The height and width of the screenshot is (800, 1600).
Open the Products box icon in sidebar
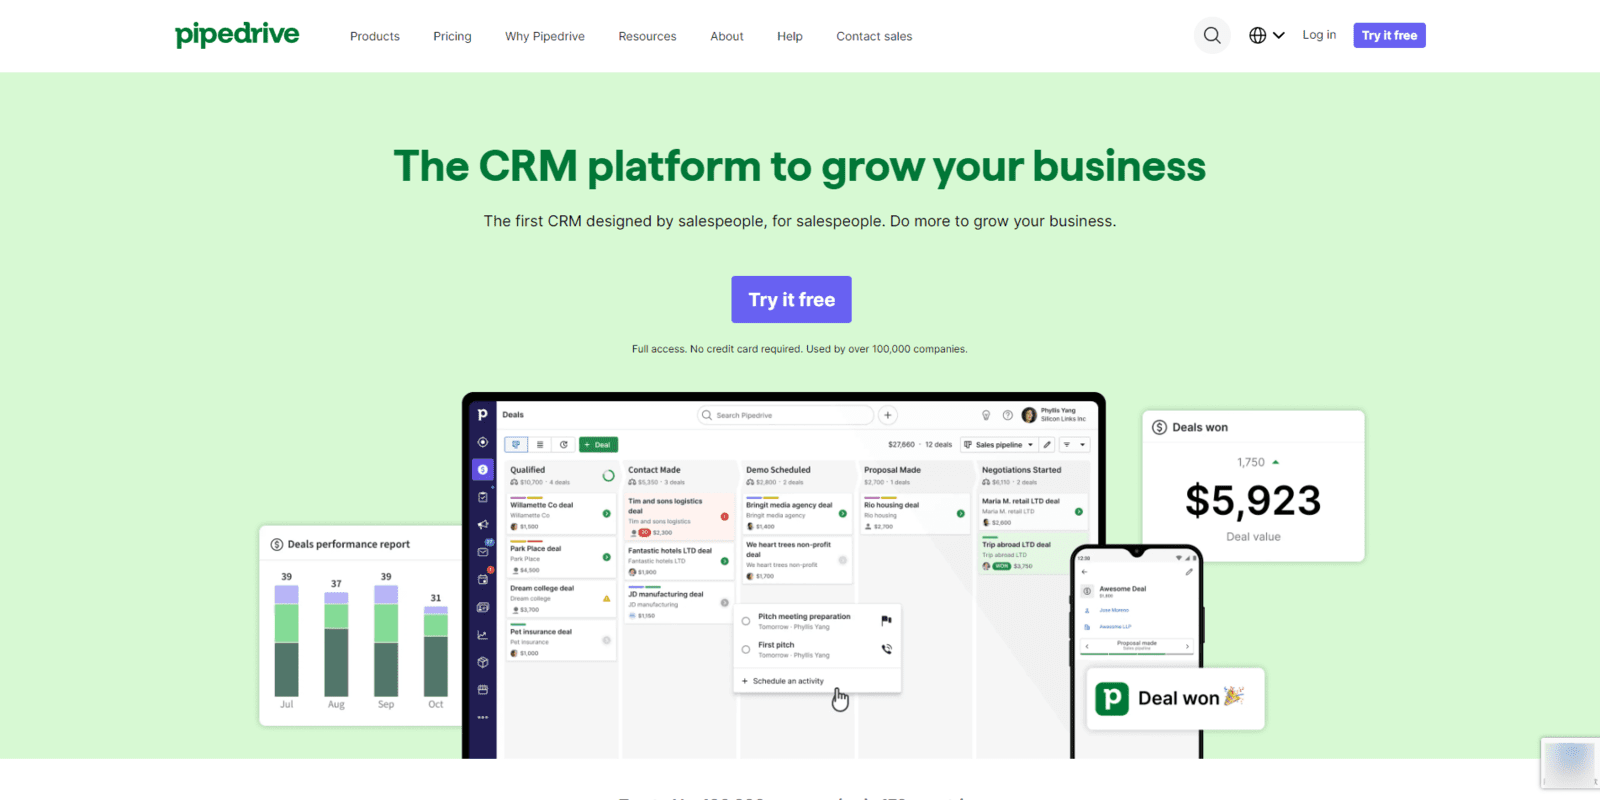pos(483,662)
